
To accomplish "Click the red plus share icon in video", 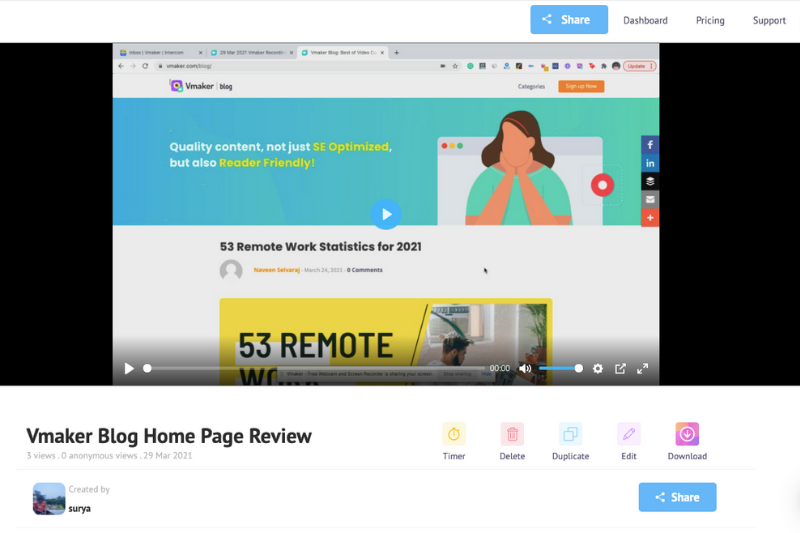I will pyautogui.click(x=650, y=218).
